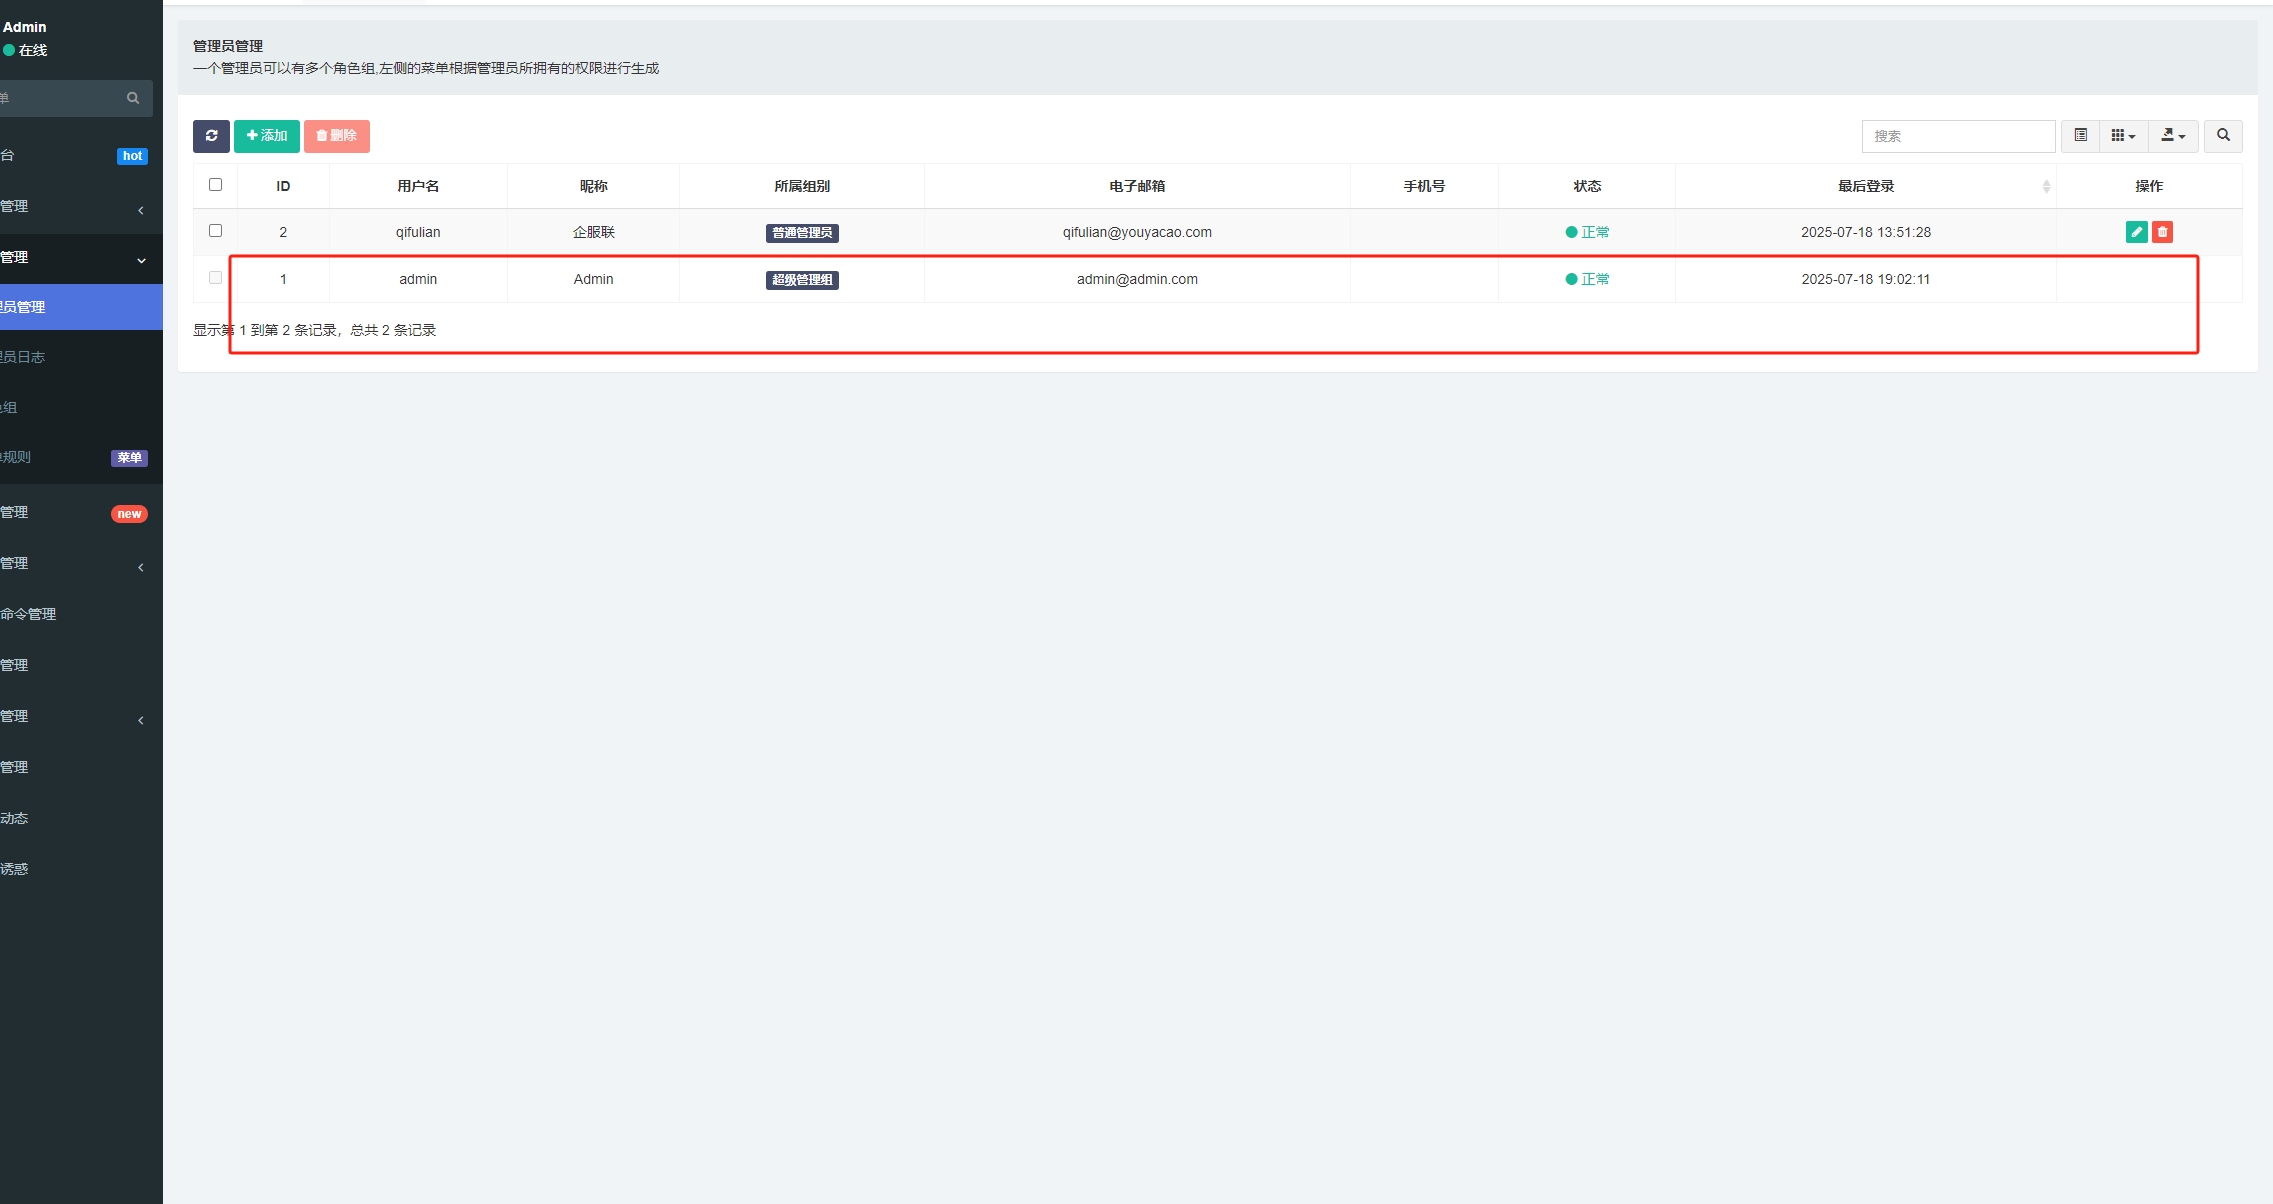This screenshot has width=2273, height=1204.
Task: Click the sidebar menu search magnifier
Action: tap(133, 98)
